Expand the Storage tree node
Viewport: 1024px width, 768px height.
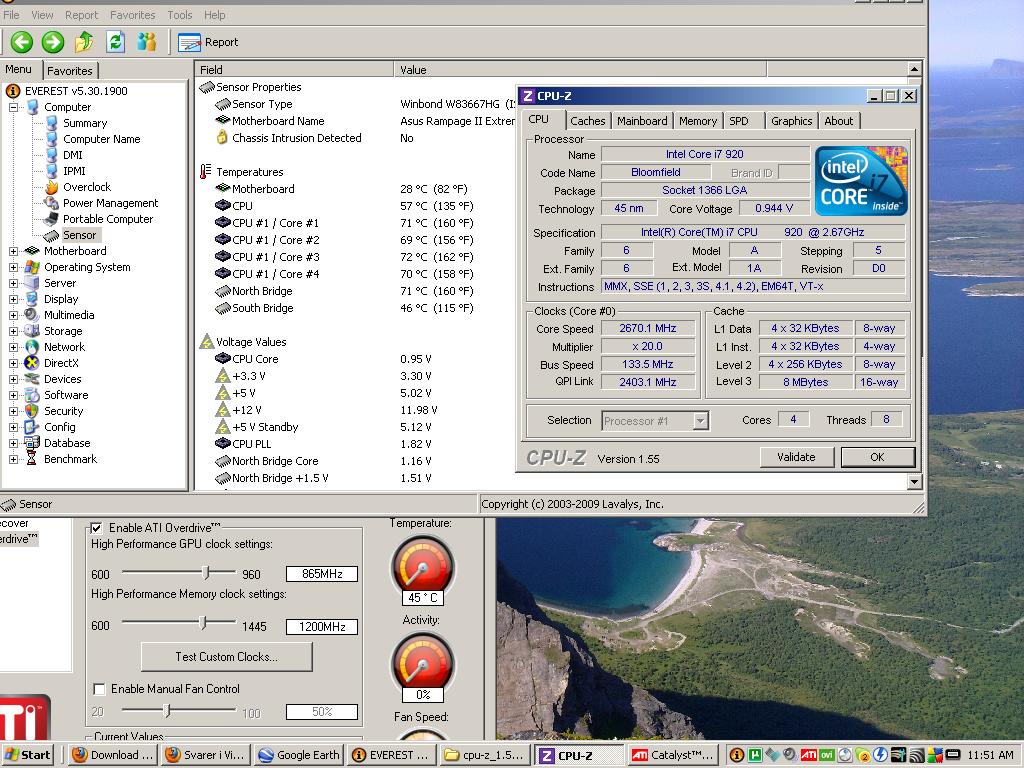tap(13, 331)
